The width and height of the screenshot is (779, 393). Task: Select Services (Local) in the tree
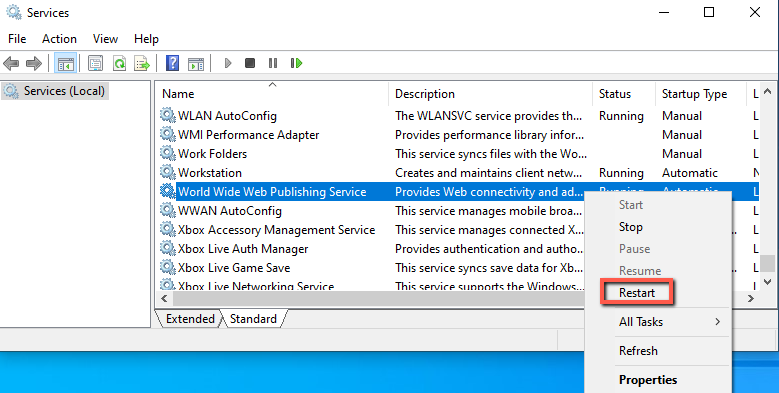[x=55, y=91]
